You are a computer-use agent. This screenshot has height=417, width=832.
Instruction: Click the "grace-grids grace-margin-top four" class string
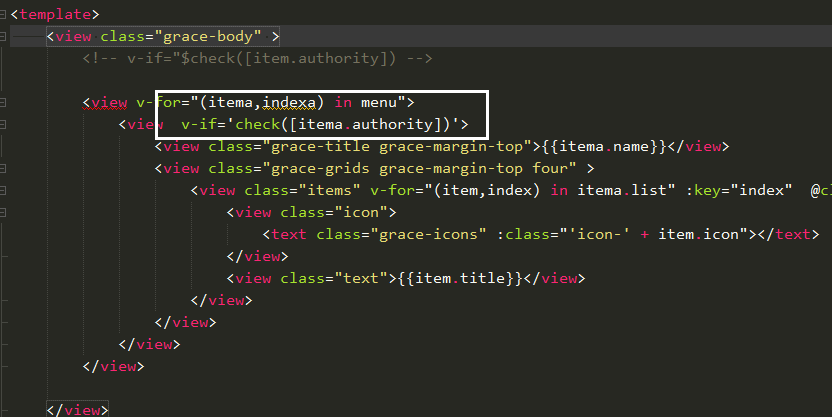(419, 168)
